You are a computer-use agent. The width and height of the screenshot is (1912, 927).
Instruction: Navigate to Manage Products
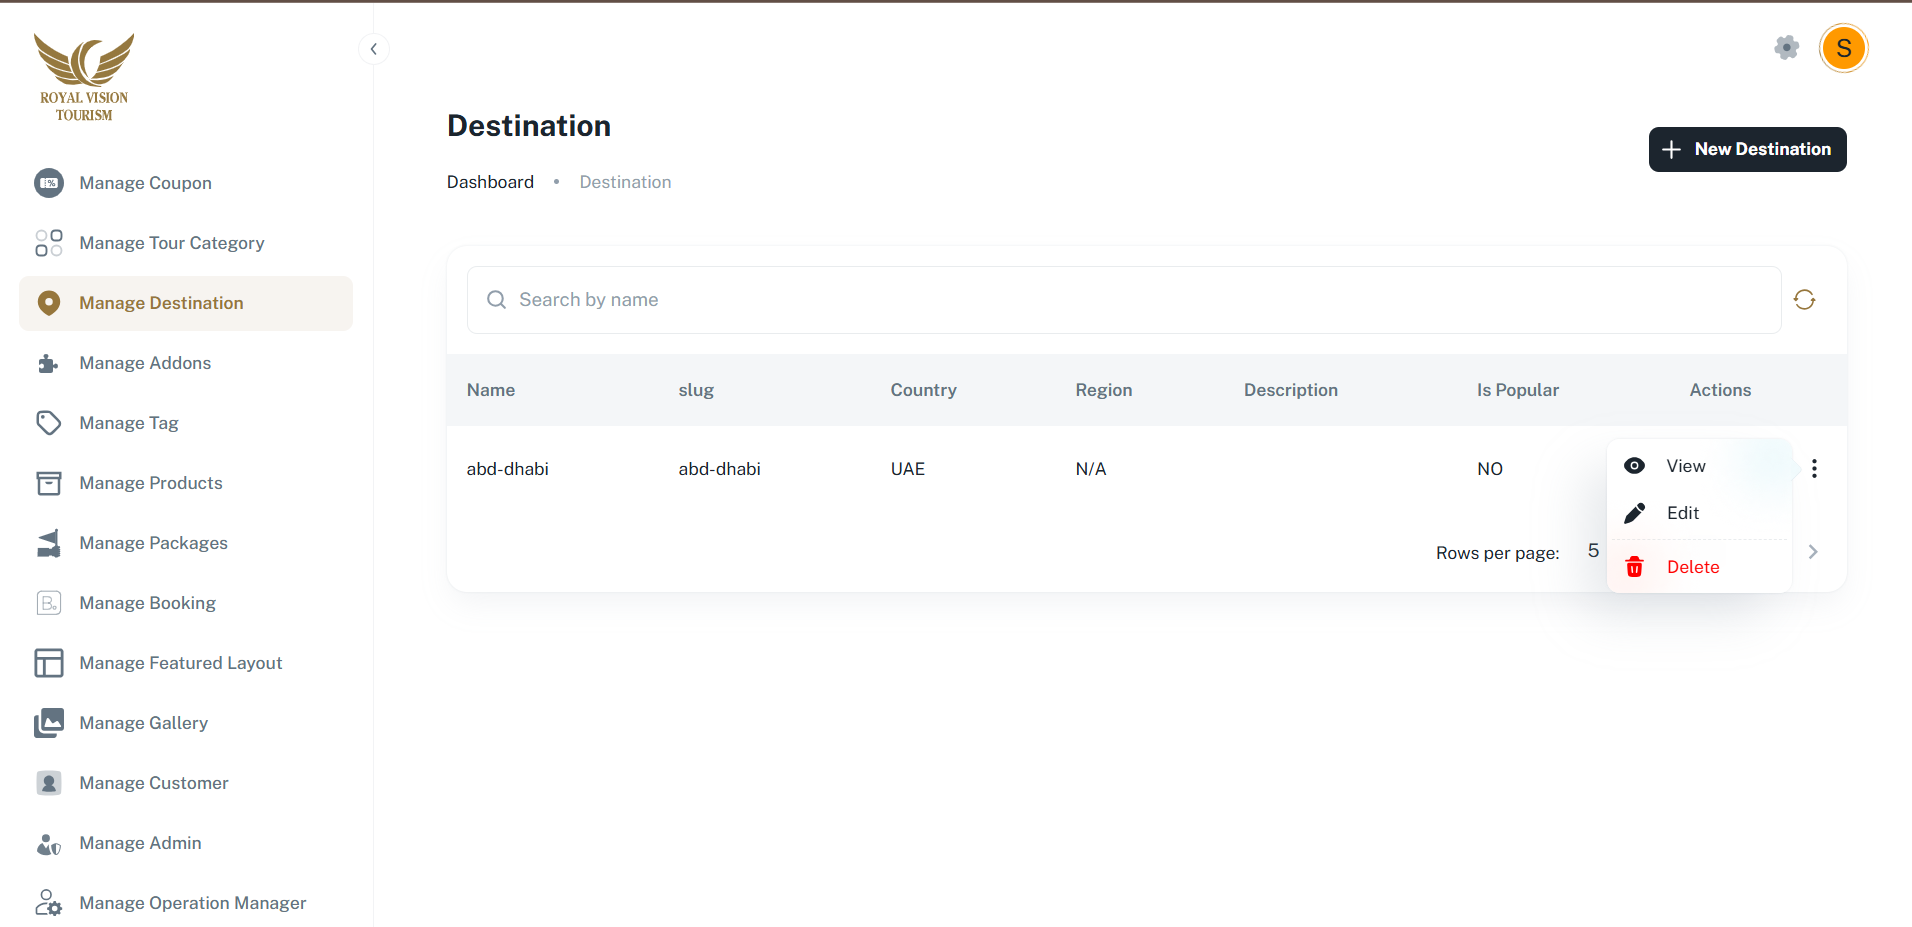point(151,483)
